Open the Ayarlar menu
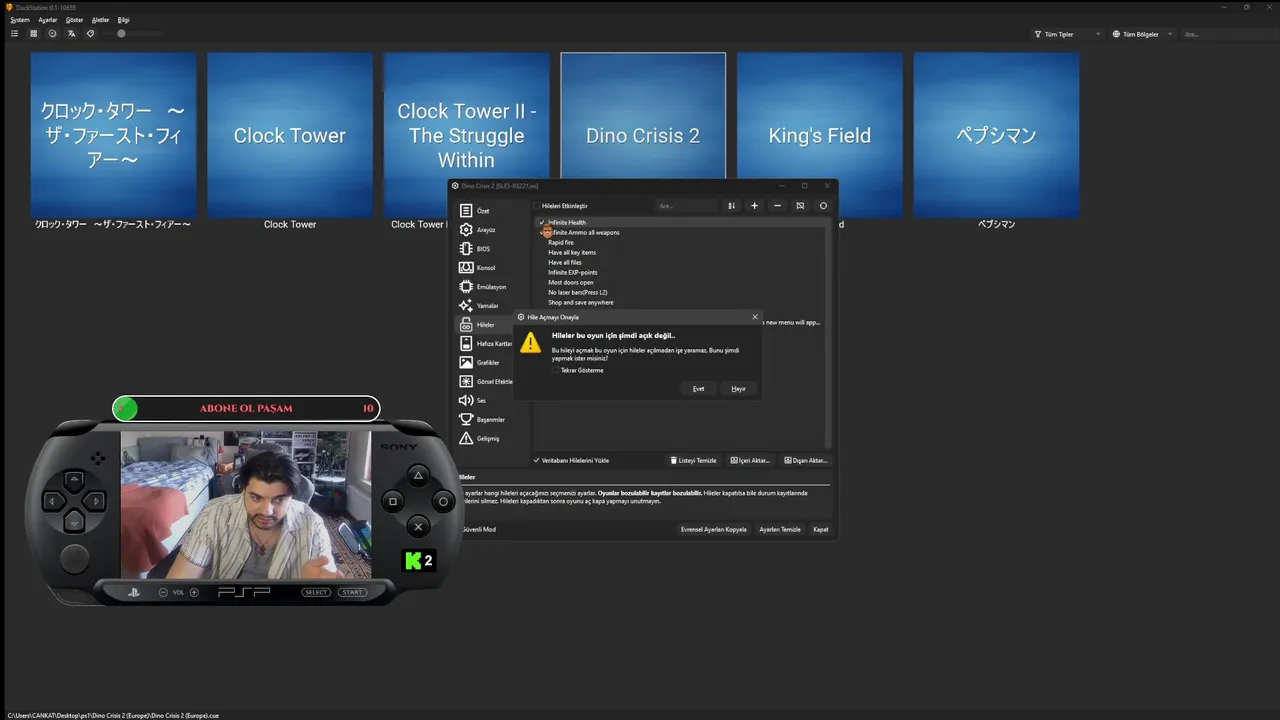The image size is (1280, 720). point(48,19)
